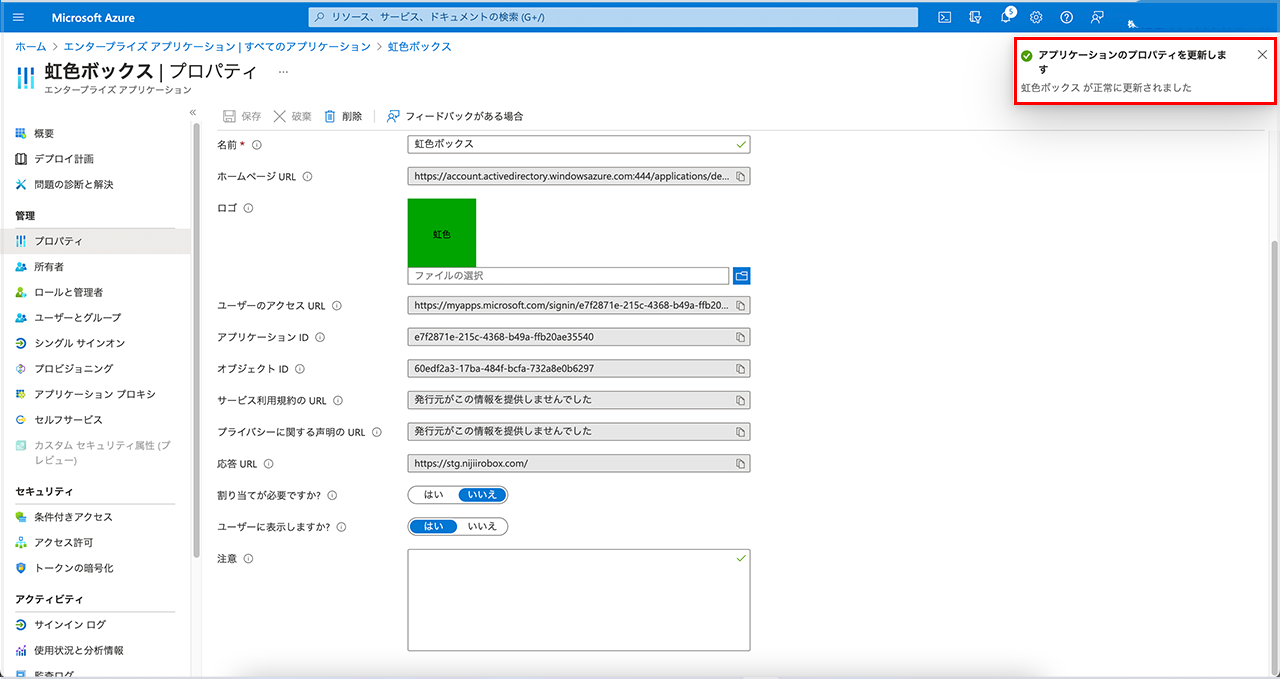Open ユーザーとグループ in sidebar
1280x679 pixels.
coord(77,317)
